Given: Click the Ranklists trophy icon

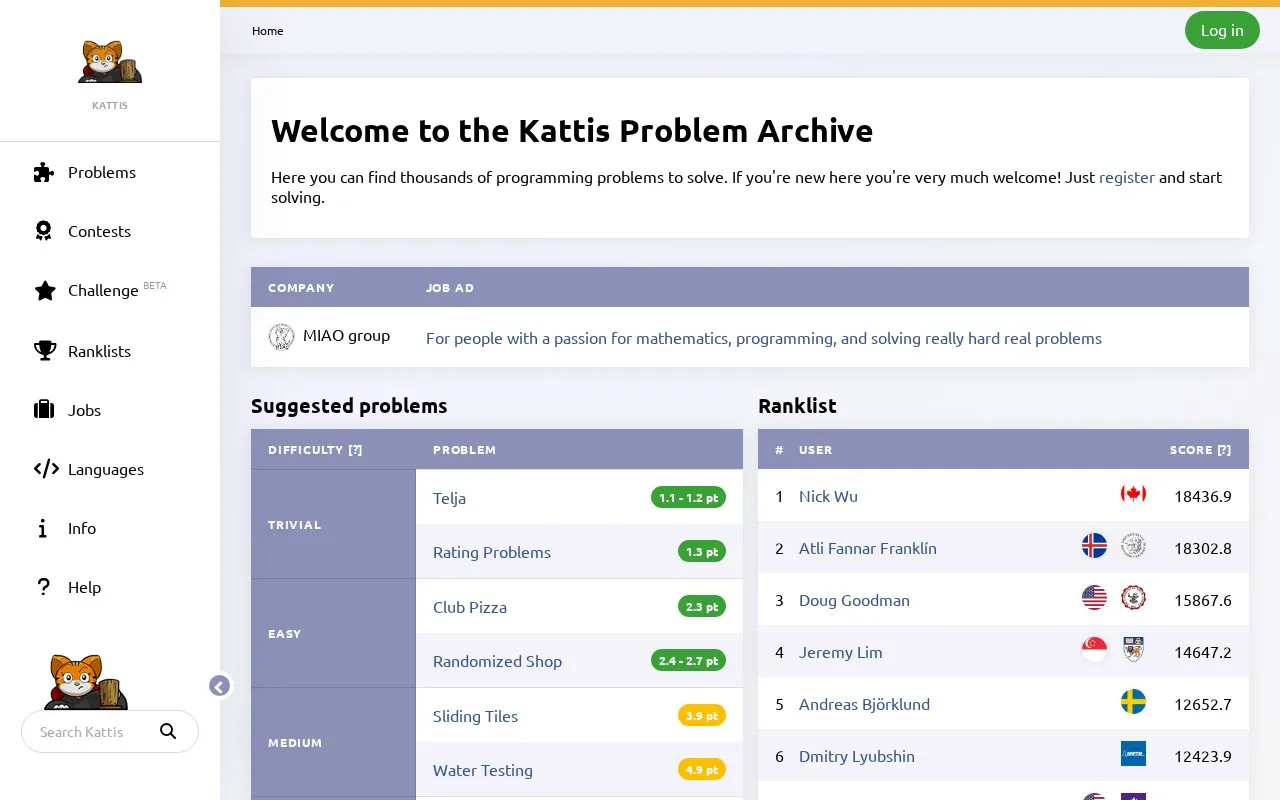Looking at the screenshot, I should [x=45, y=350].
